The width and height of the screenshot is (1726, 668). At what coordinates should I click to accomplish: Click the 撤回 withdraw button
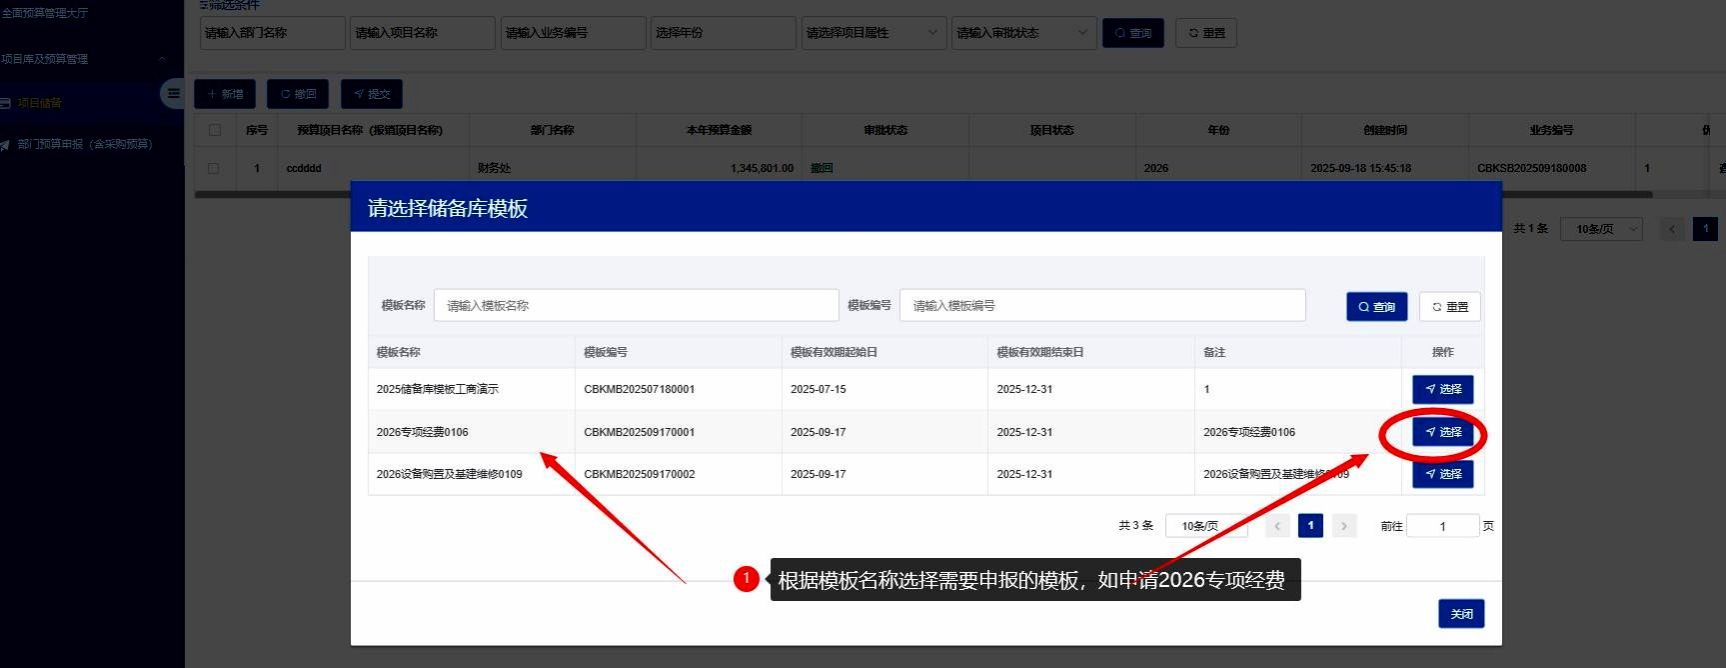coord(298,94)
